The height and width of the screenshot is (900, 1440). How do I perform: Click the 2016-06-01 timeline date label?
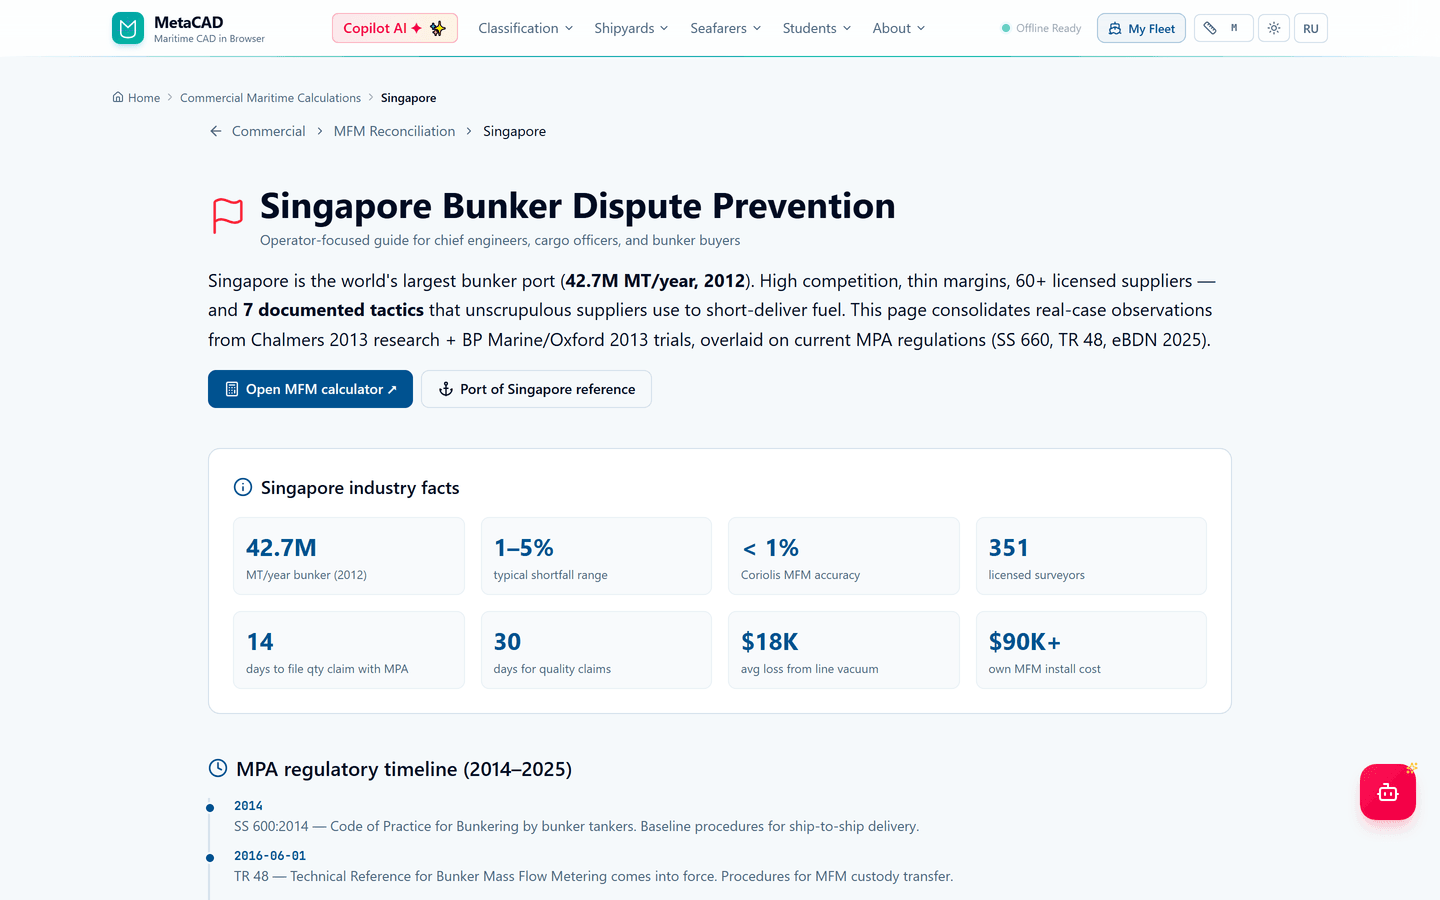270,856
